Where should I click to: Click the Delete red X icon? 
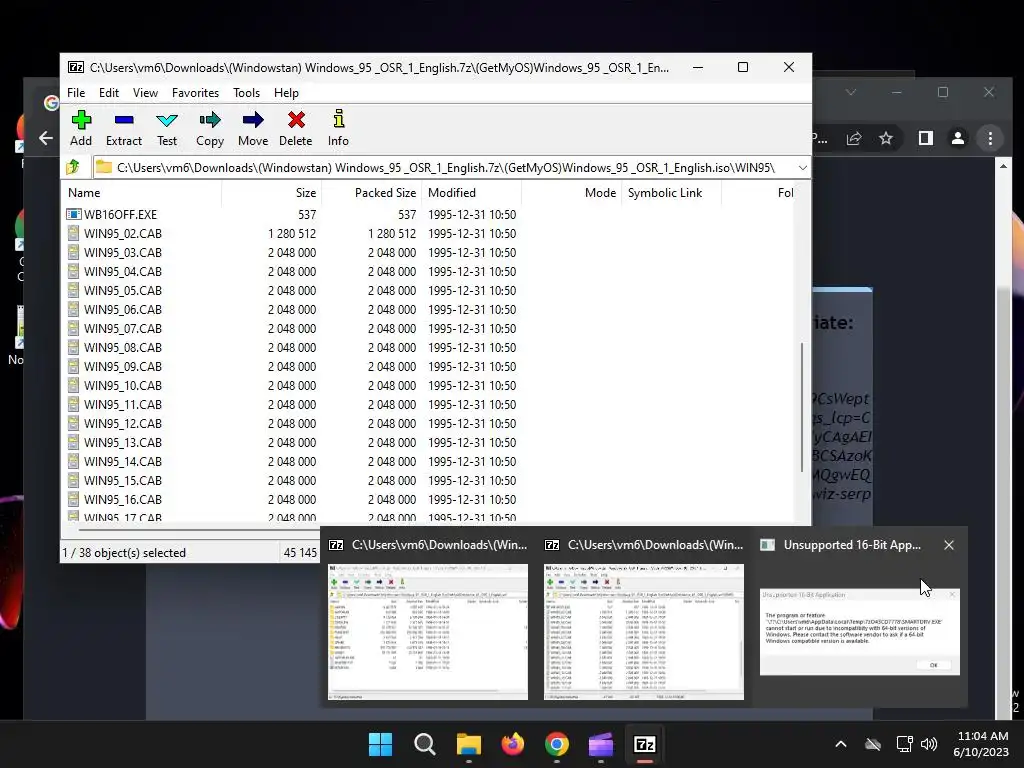(x=296, y=120)
